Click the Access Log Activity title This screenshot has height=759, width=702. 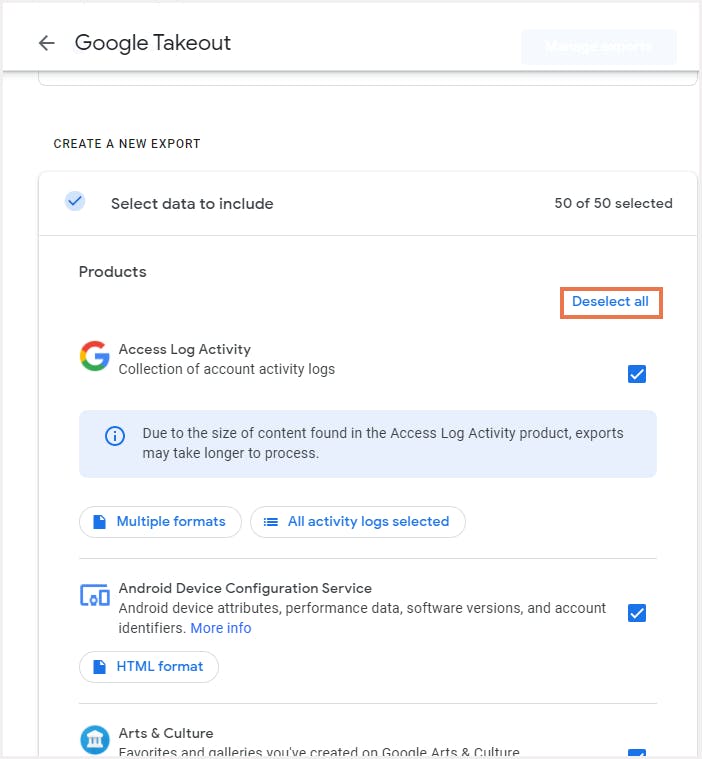[x=184, y=349]
